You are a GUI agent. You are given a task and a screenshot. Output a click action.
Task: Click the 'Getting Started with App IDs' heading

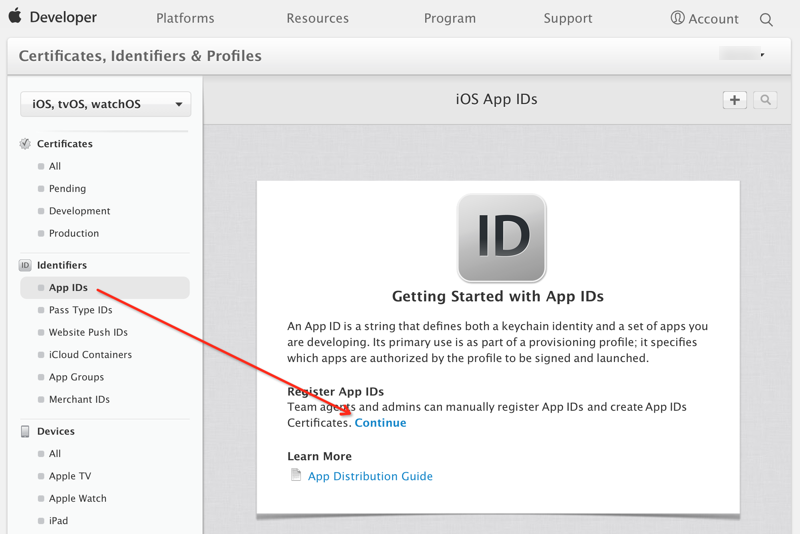pos(498,296)
